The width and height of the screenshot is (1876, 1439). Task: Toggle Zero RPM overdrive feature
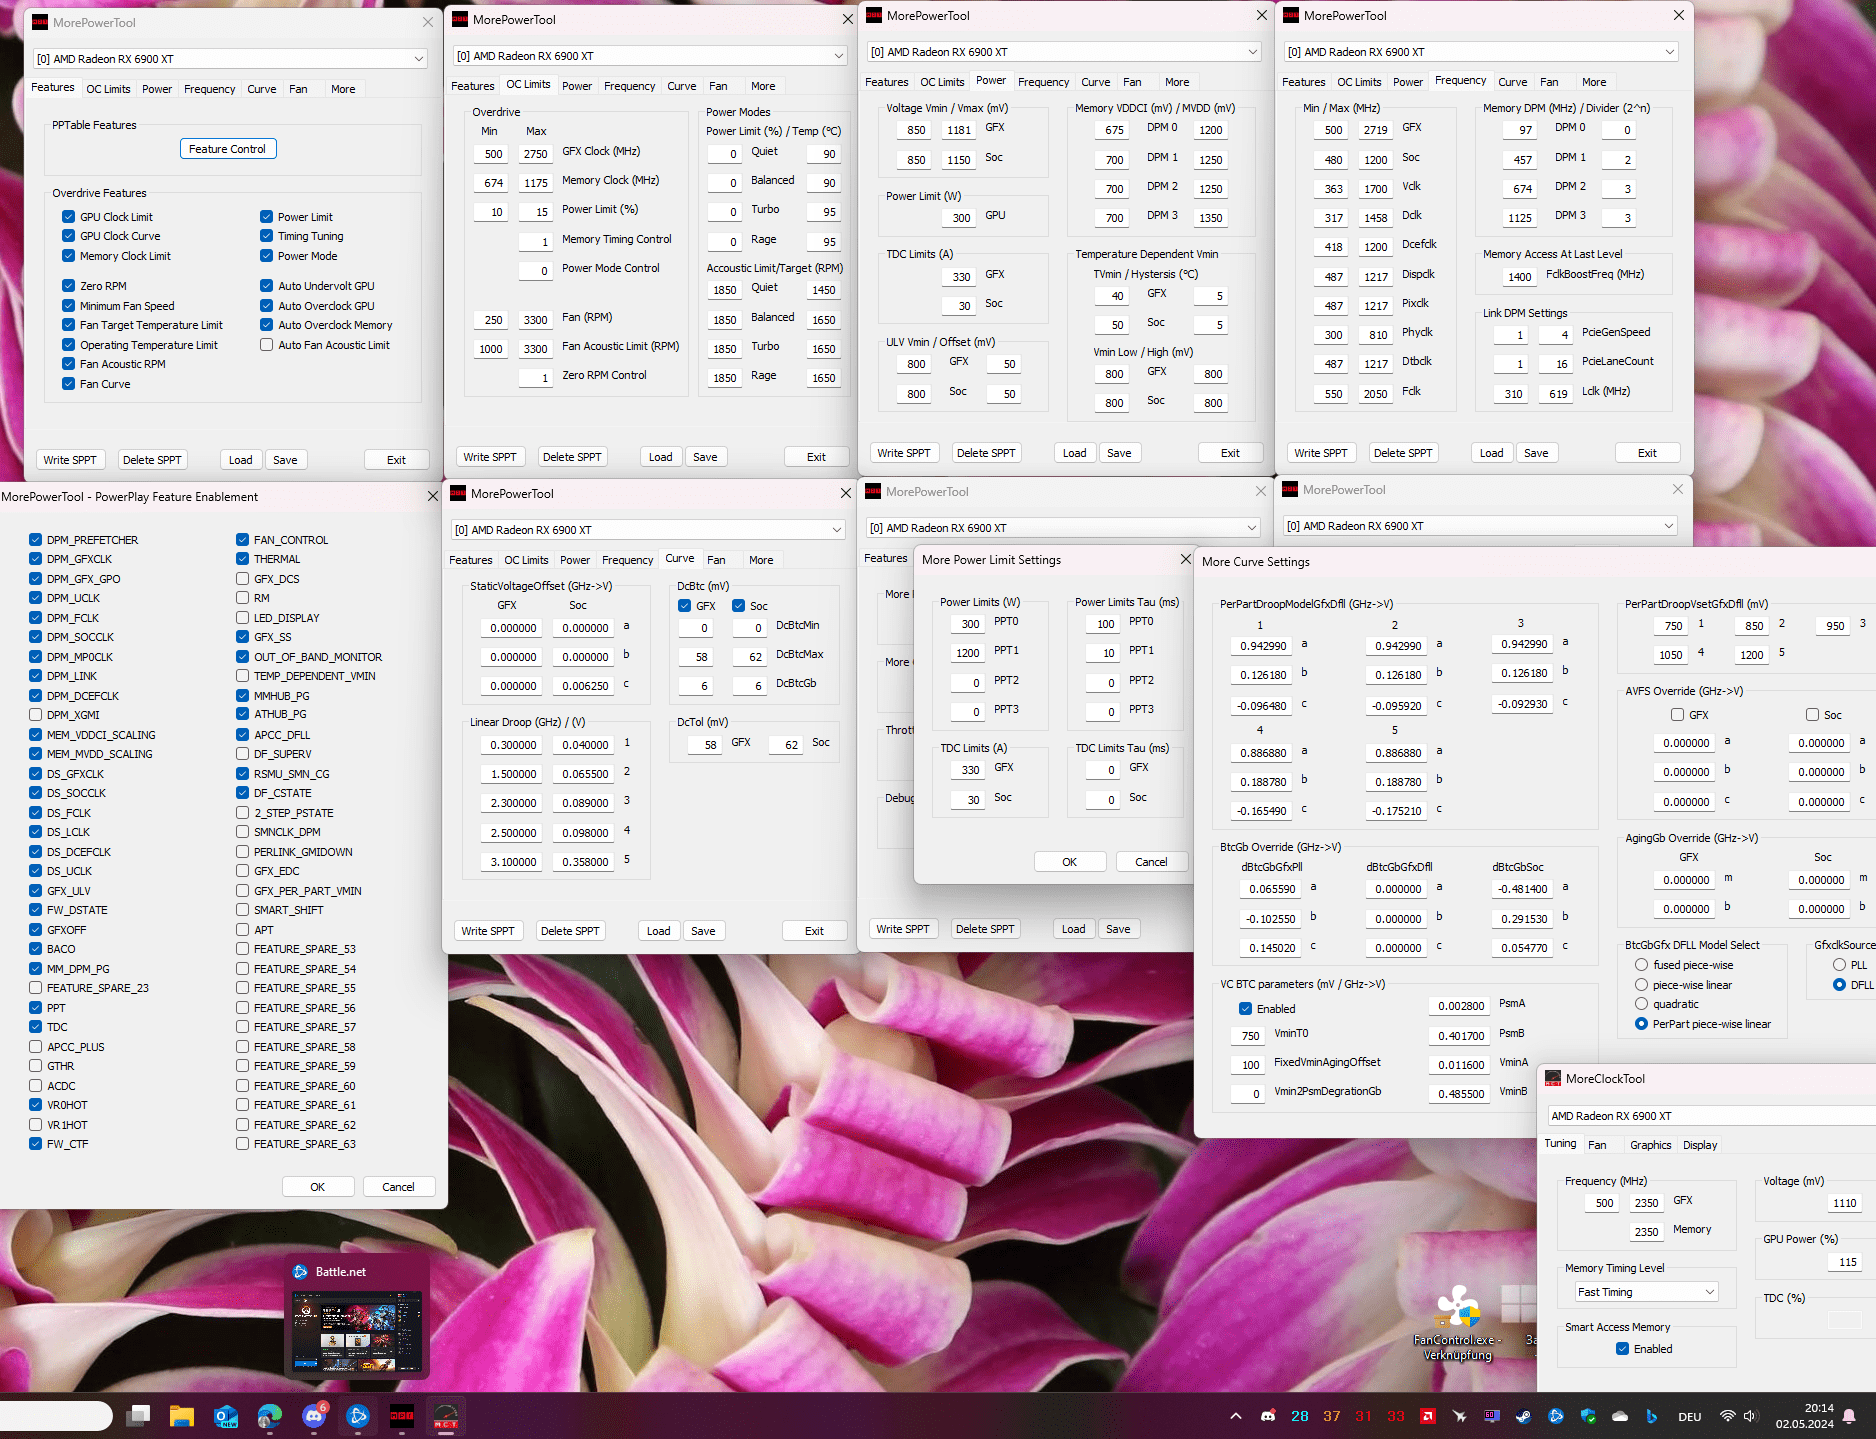point(68,286)
